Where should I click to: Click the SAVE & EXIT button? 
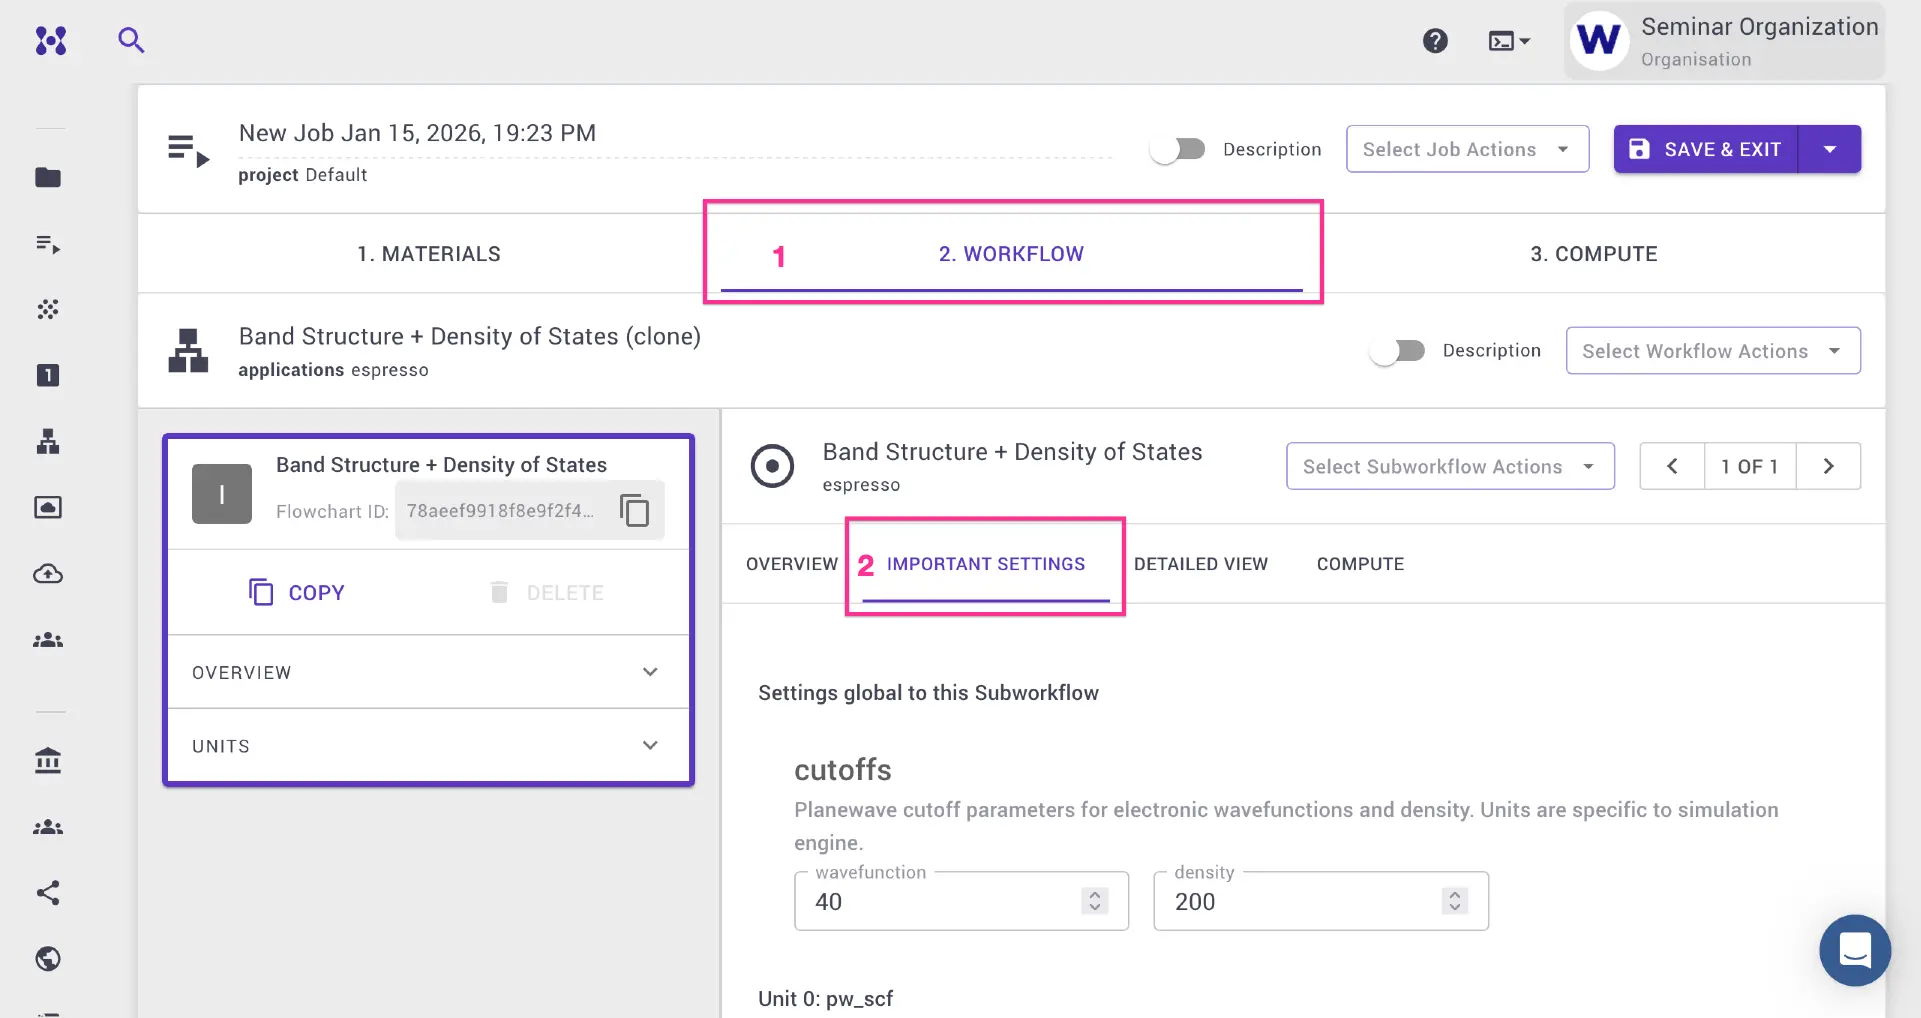(x=1705, y=148)
